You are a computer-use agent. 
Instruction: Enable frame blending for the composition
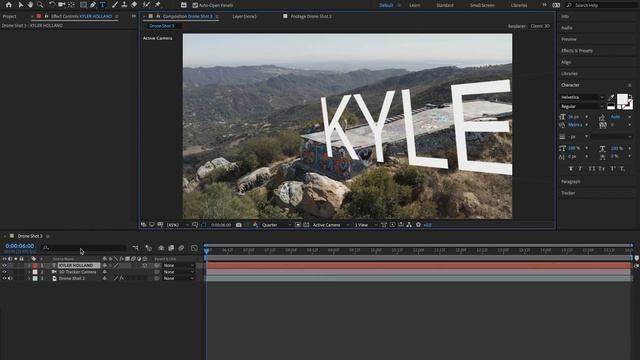click(171, 248)
